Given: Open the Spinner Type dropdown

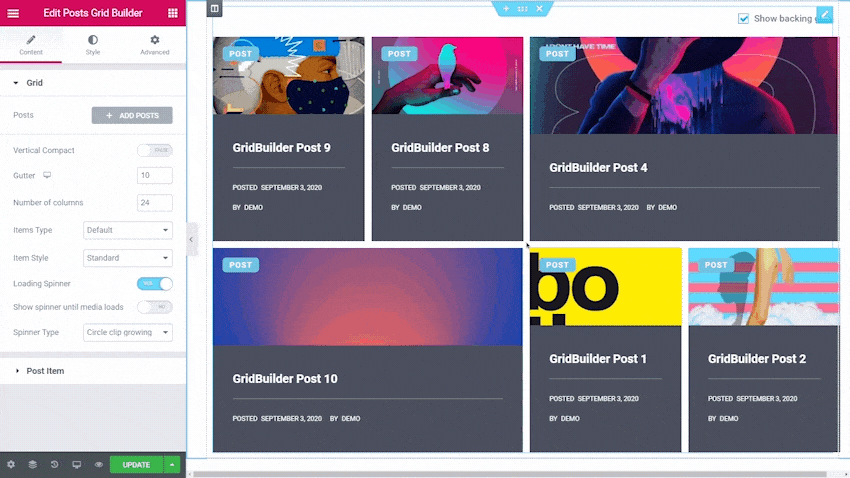Looking at the screenshot, I should coord(128,332).
